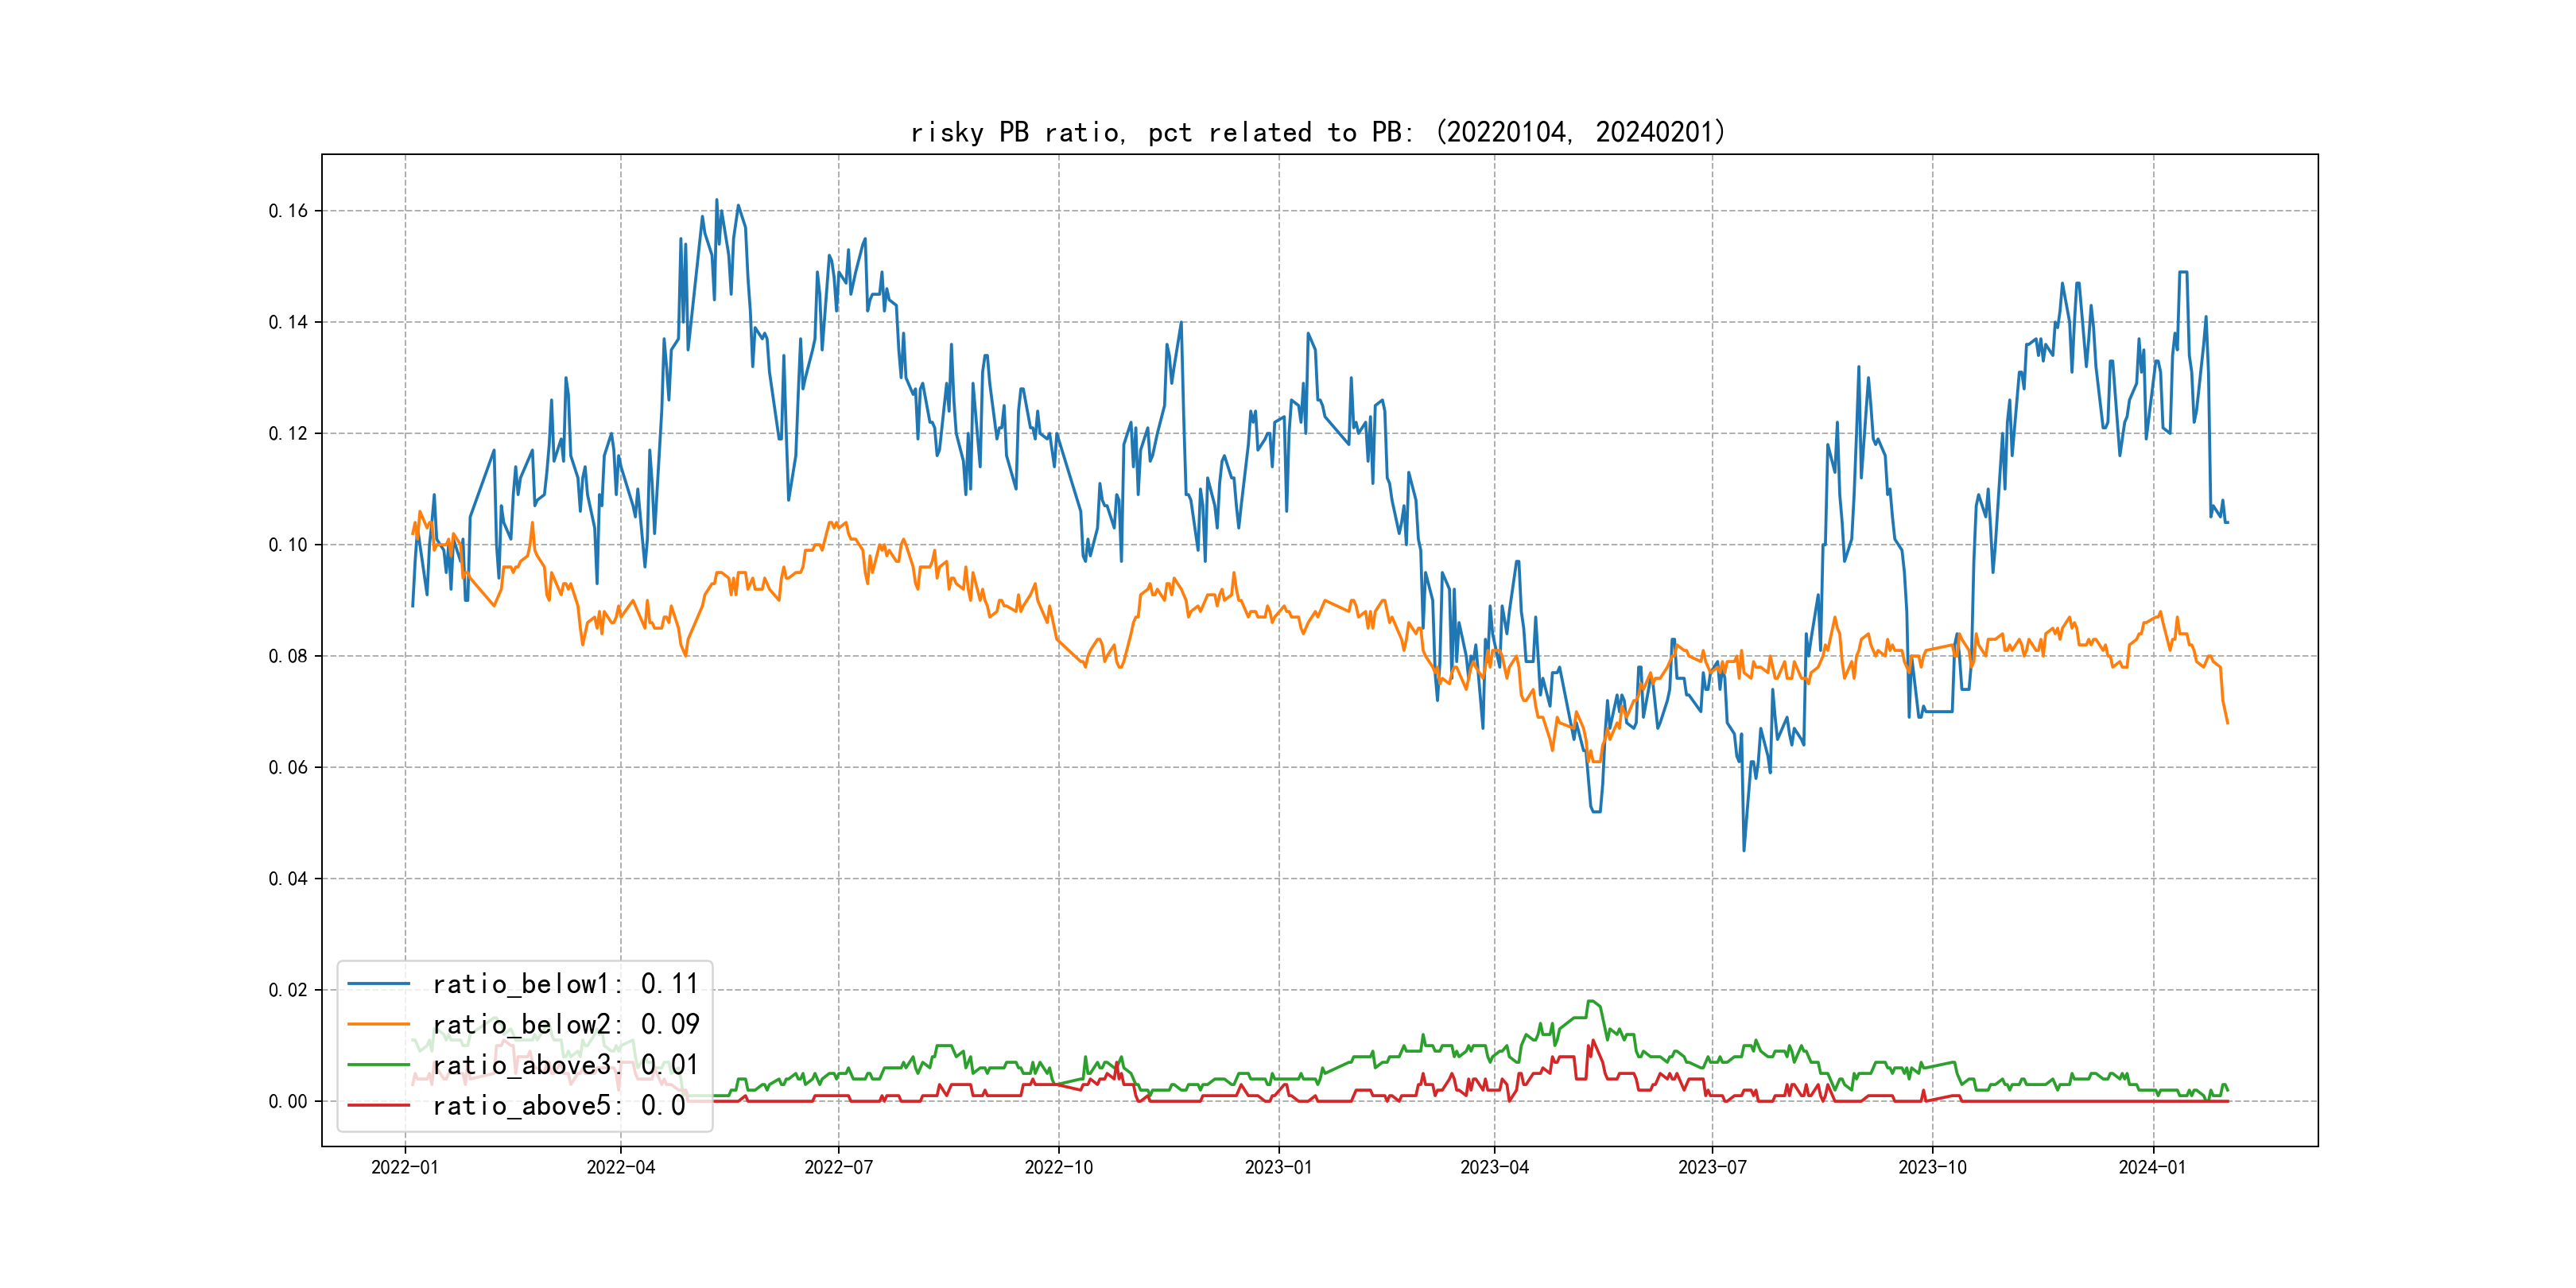Click the ratio_above3 legend label

565,1065
